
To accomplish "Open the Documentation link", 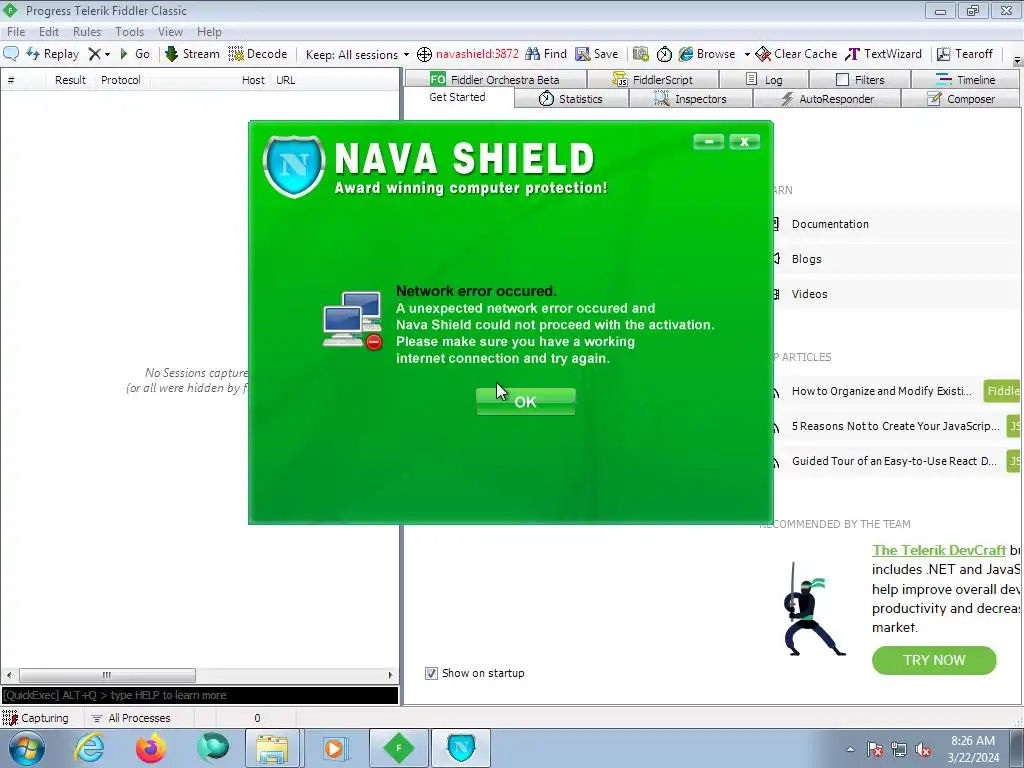I will [830, 224].
